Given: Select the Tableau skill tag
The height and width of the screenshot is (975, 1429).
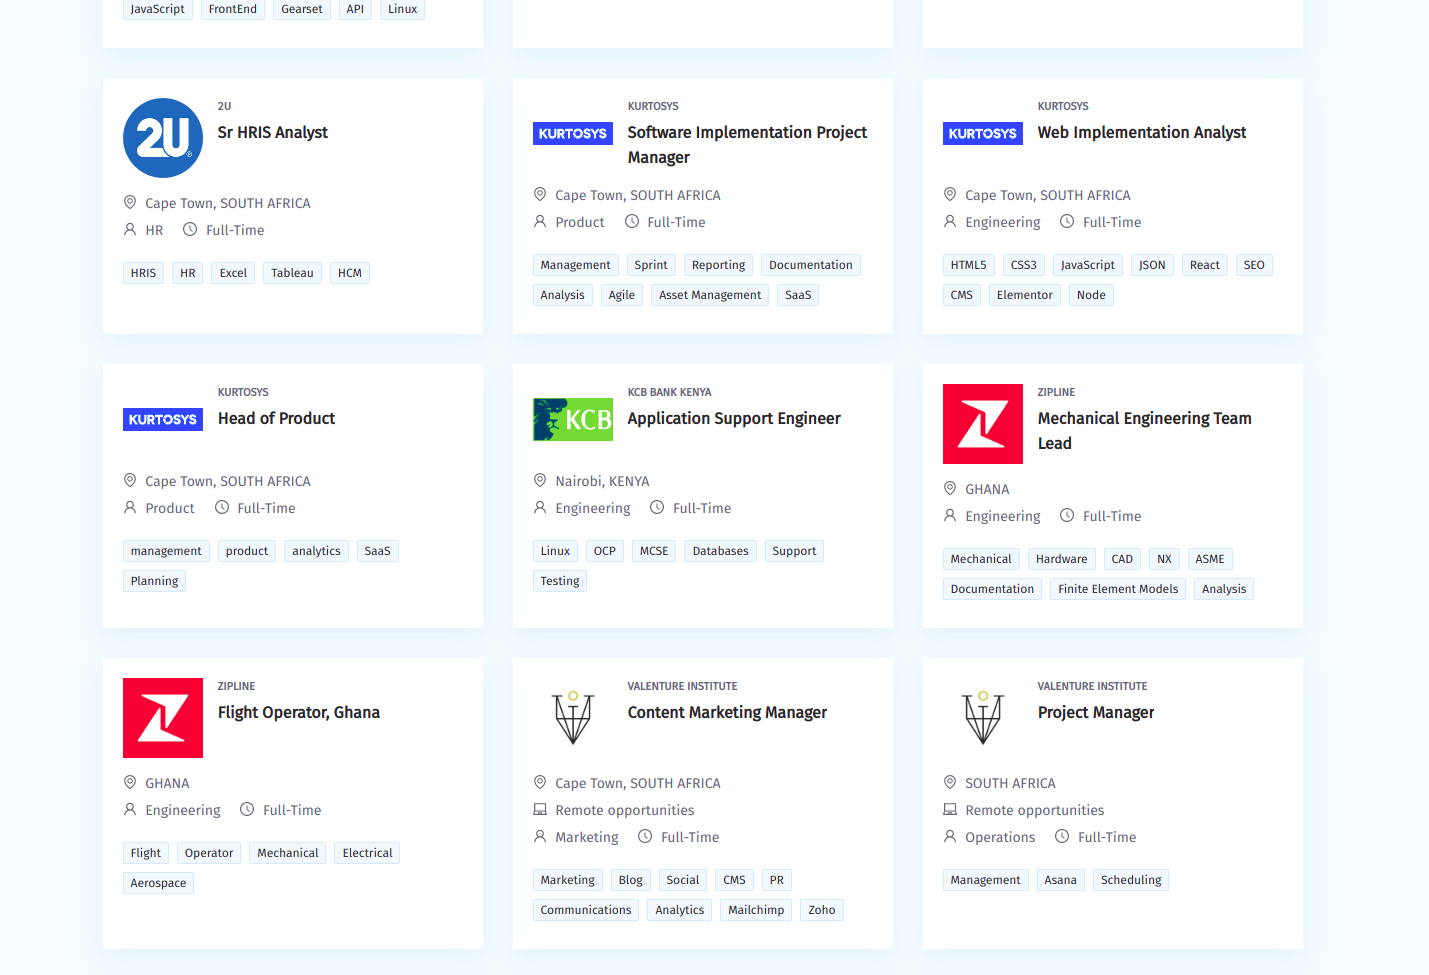Looking at the screenshot, I should click(x=292, y=273).
